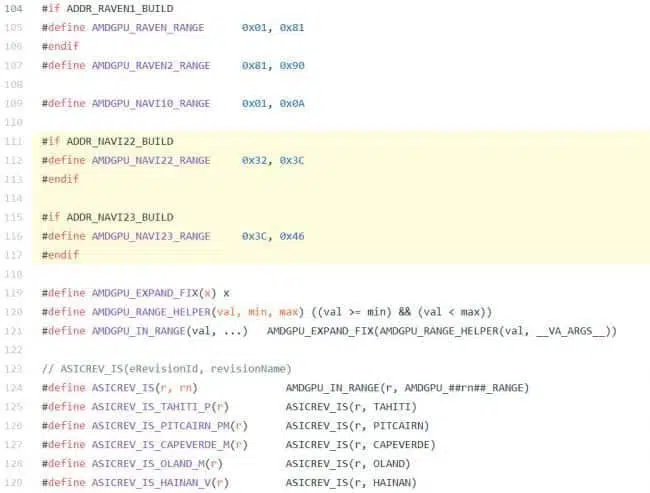The height and width of the screenshot is (493, 650).
Task: Select line number 123
Action: [13, 369]
